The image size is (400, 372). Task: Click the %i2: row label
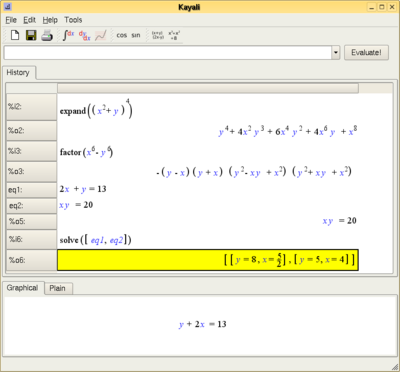[31, 107]
